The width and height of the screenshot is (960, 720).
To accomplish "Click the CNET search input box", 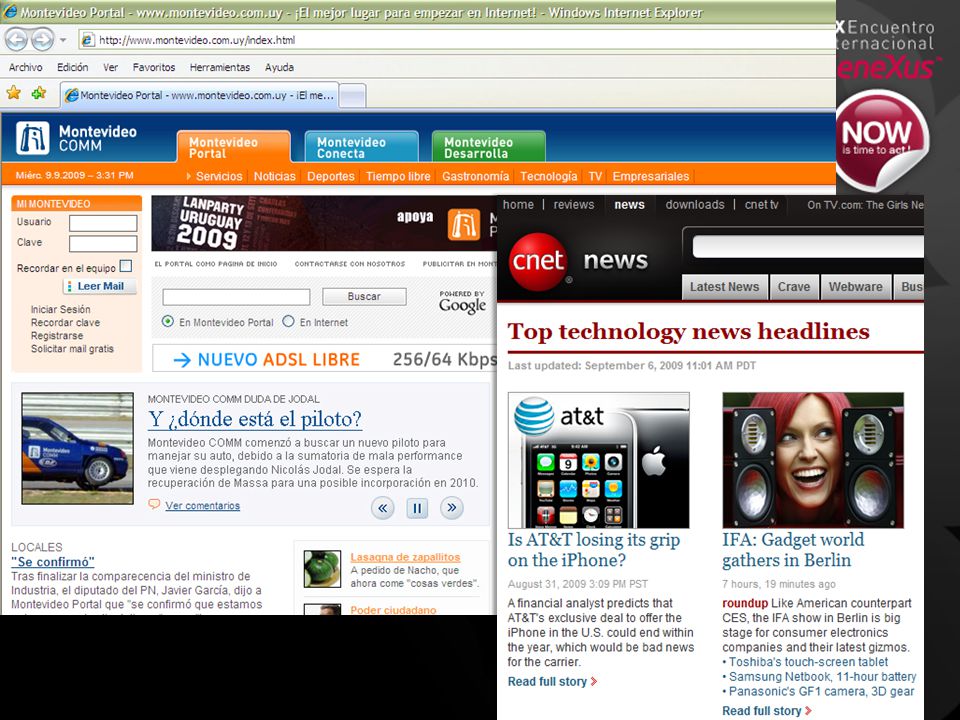I will [808, 247].
